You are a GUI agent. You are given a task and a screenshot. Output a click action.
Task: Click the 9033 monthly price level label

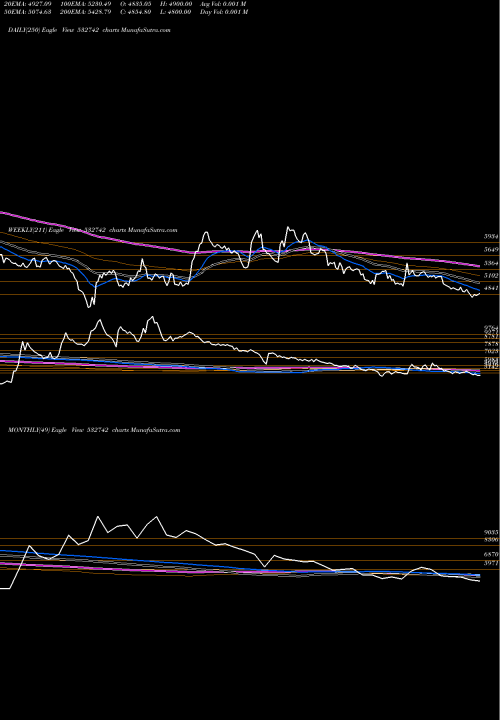click(491, 532)
